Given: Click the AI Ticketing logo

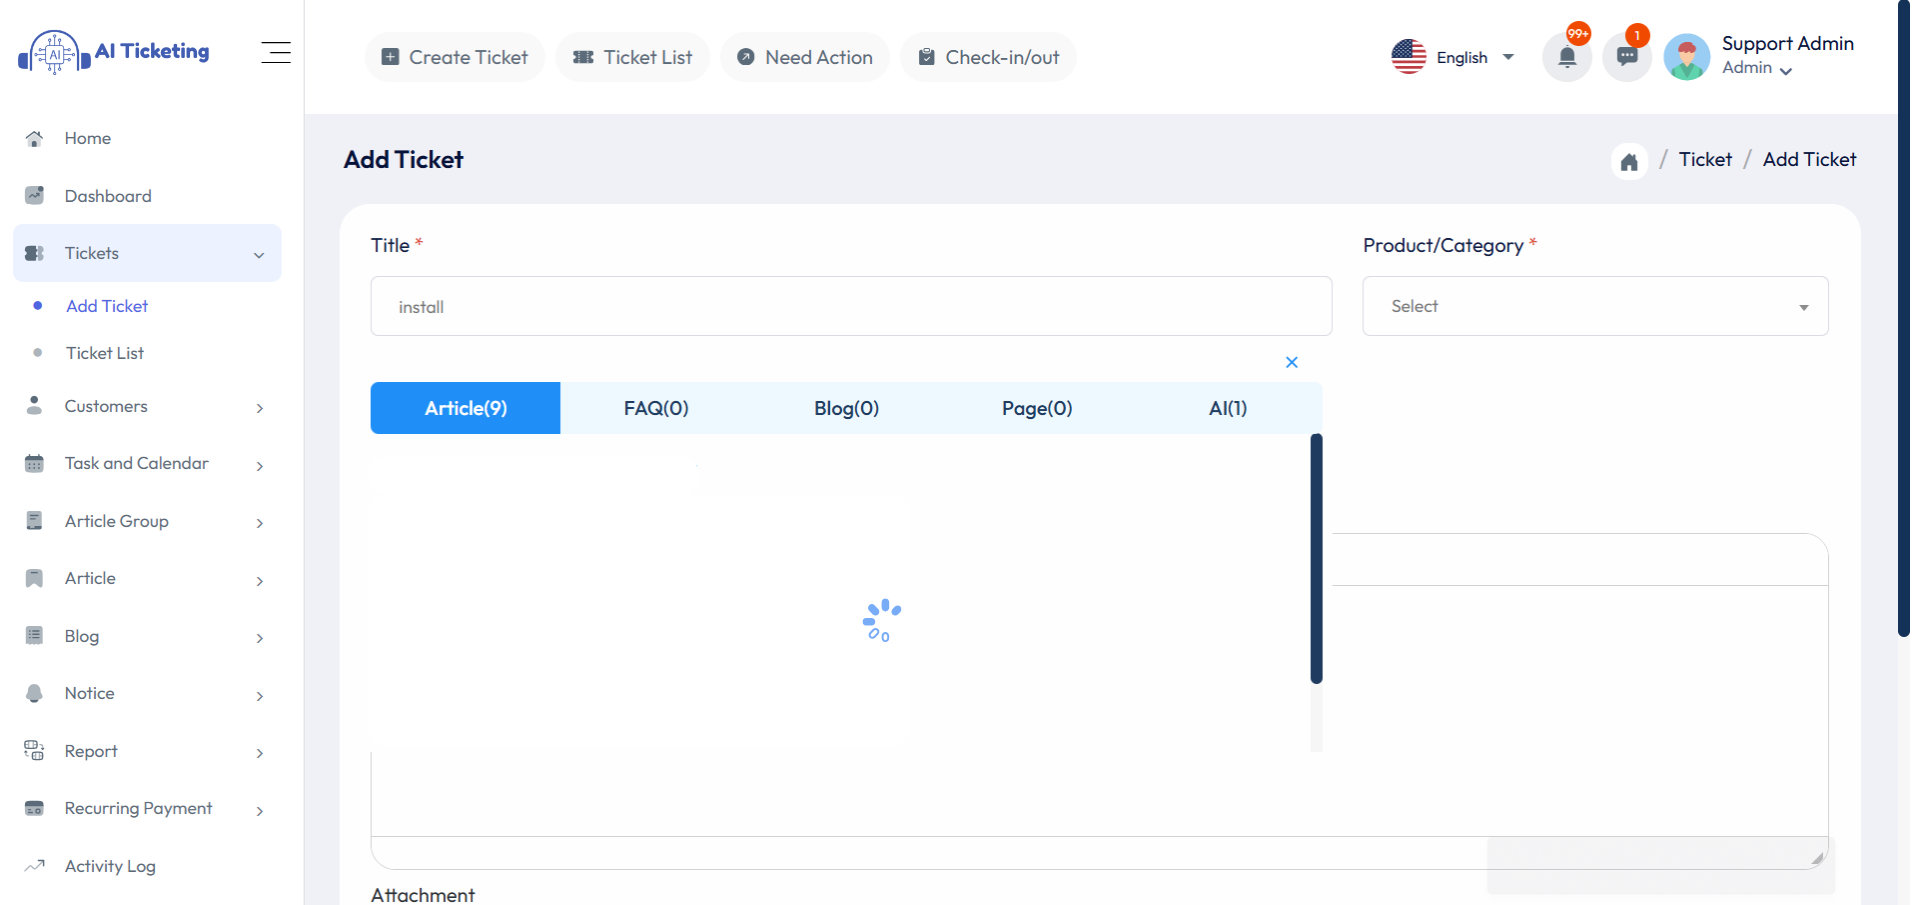Looking at the screenshot, I should pyautogui.click(x=113, y=51).
